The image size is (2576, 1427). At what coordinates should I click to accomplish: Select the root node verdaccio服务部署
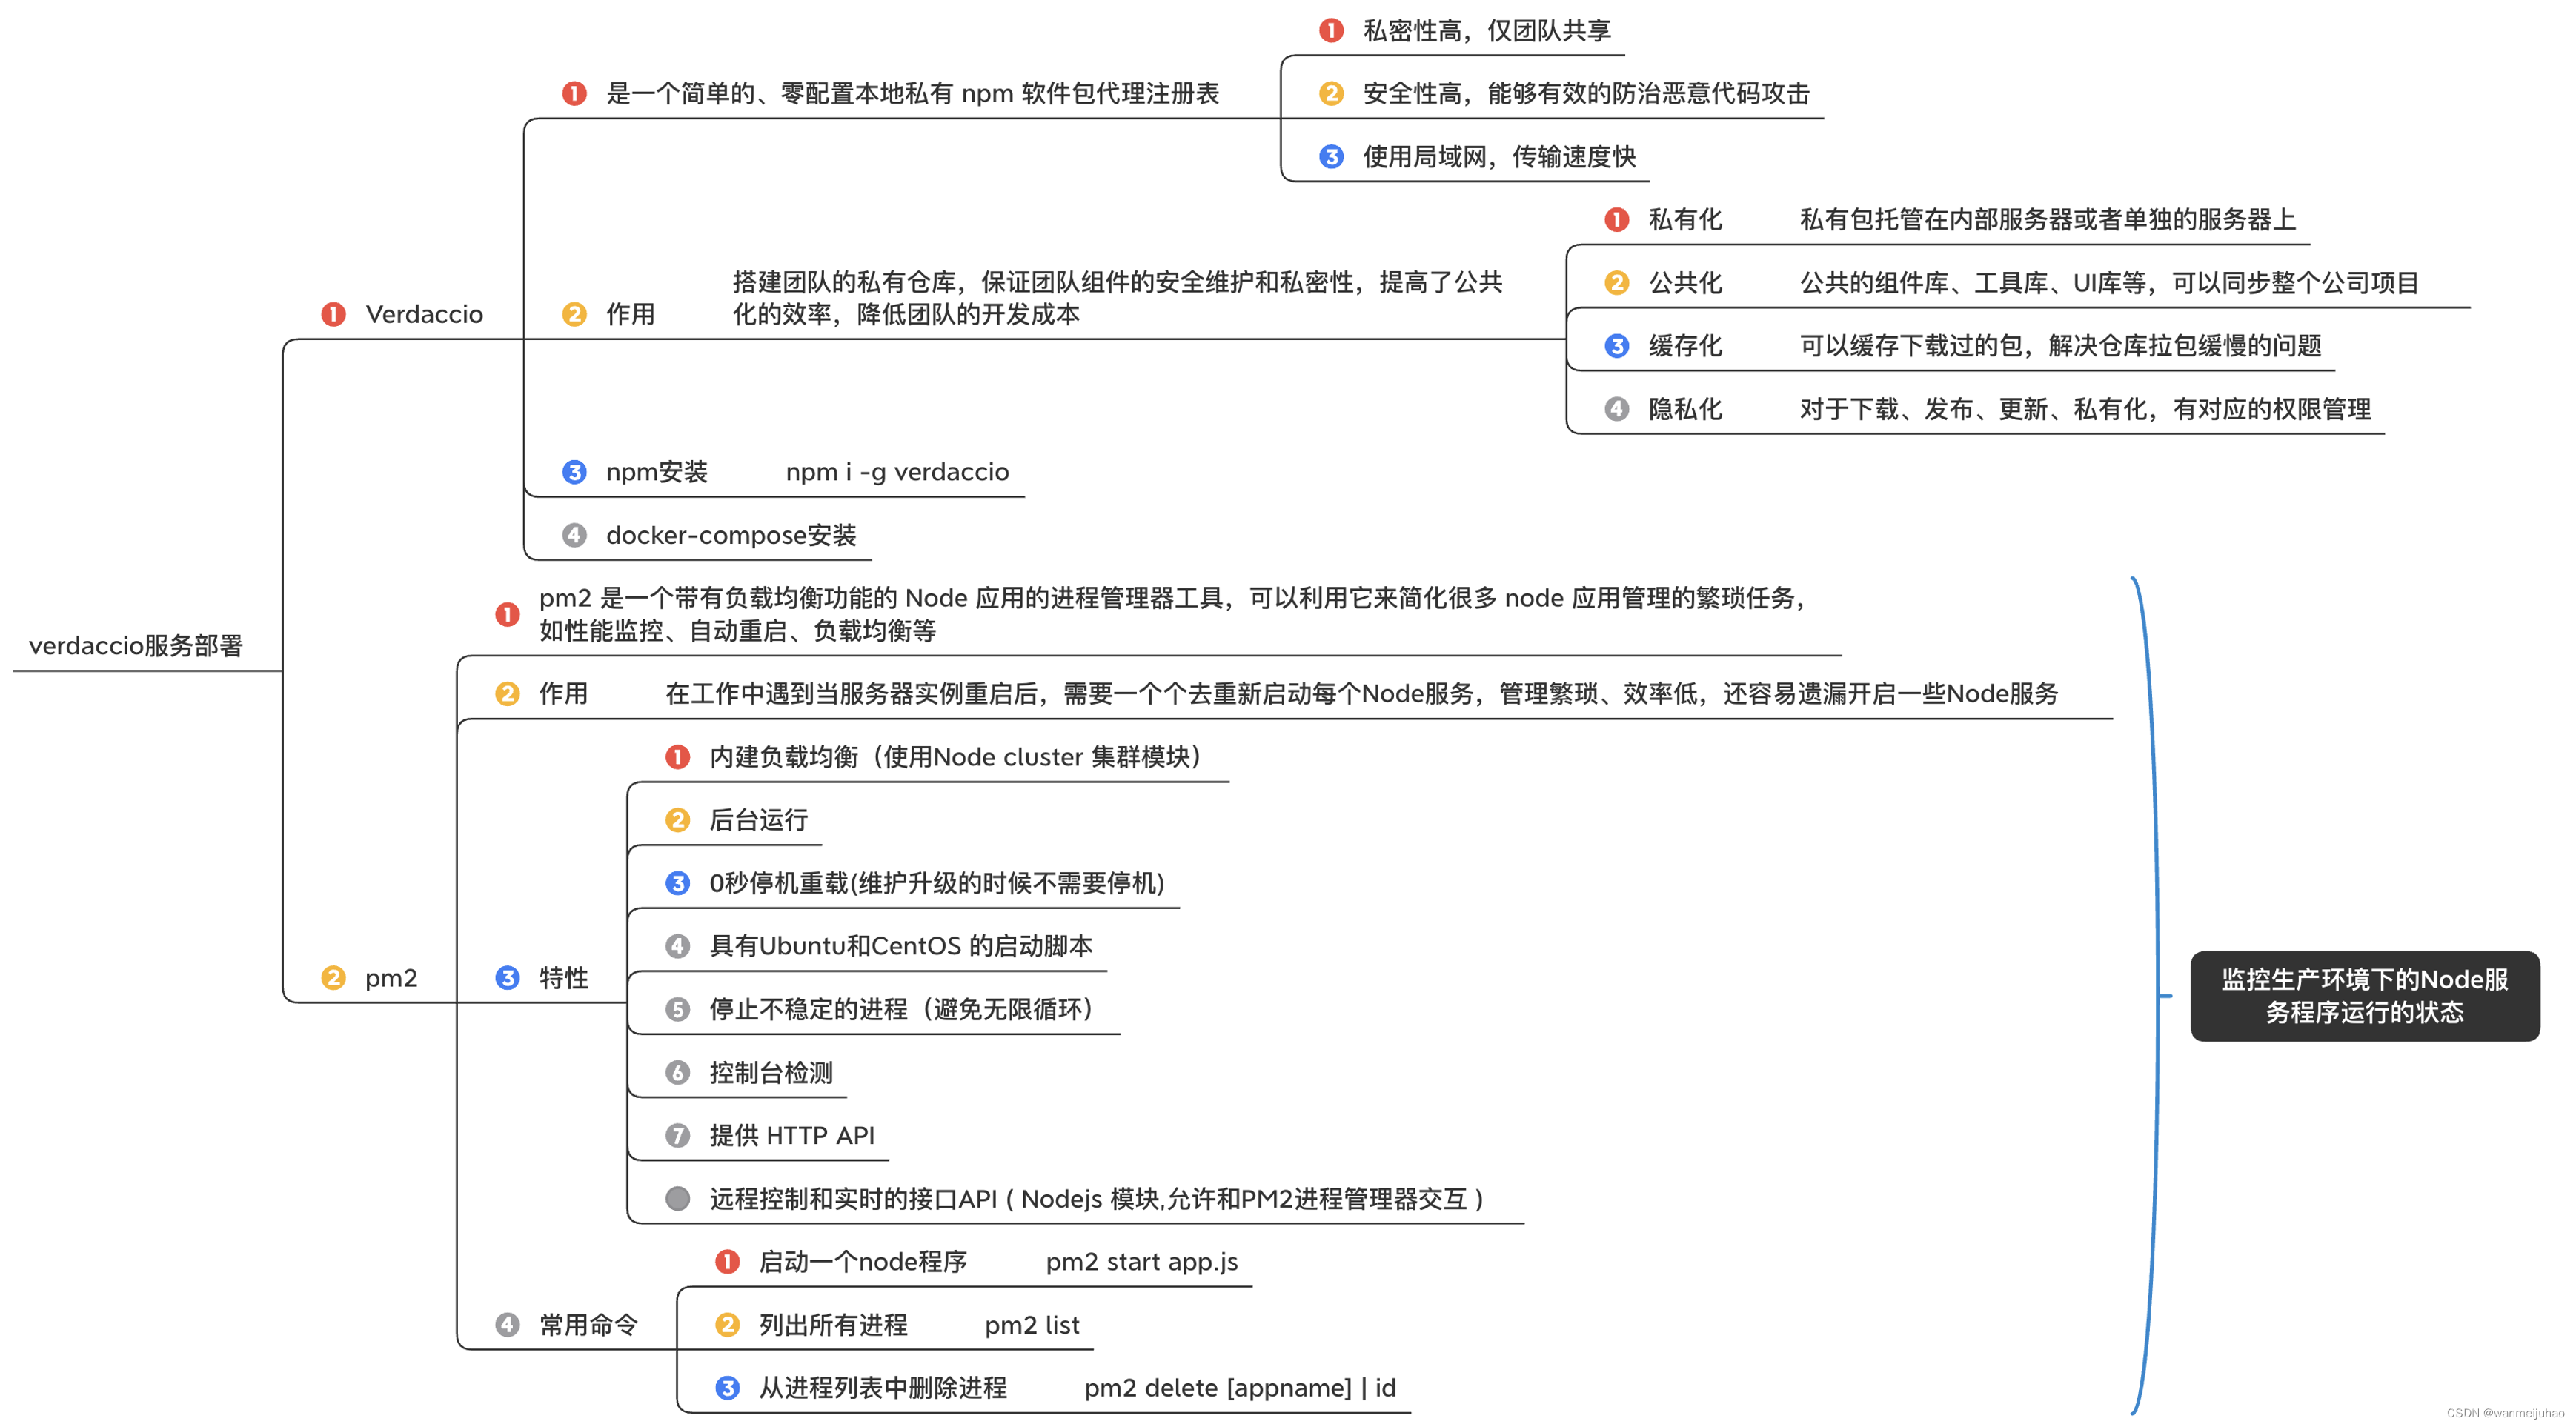tap(136, 646)
